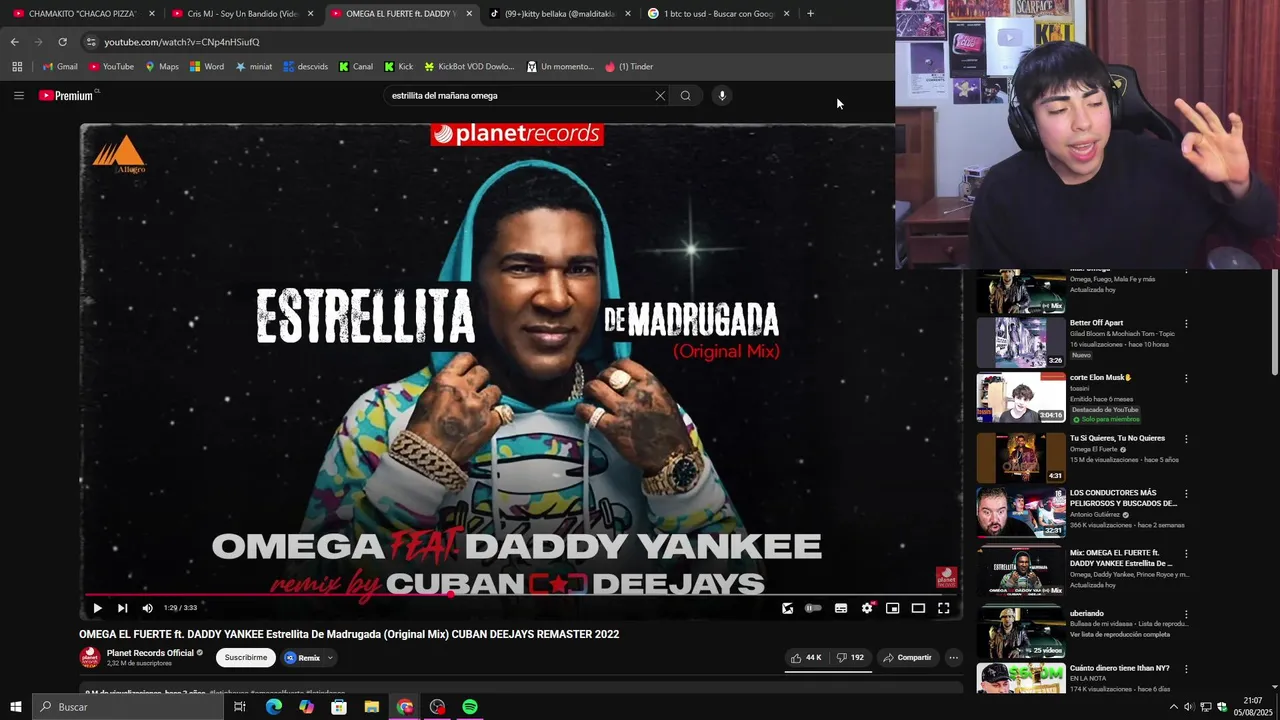Open more actions menu under the video
1280x720 pixels.
click(954, 658)
